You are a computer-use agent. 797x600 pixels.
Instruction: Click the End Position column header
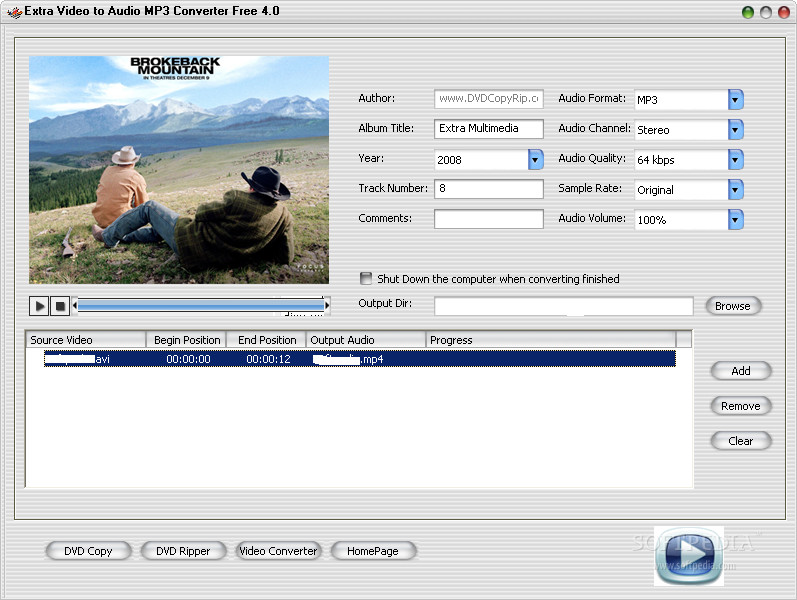pos(266,340)
